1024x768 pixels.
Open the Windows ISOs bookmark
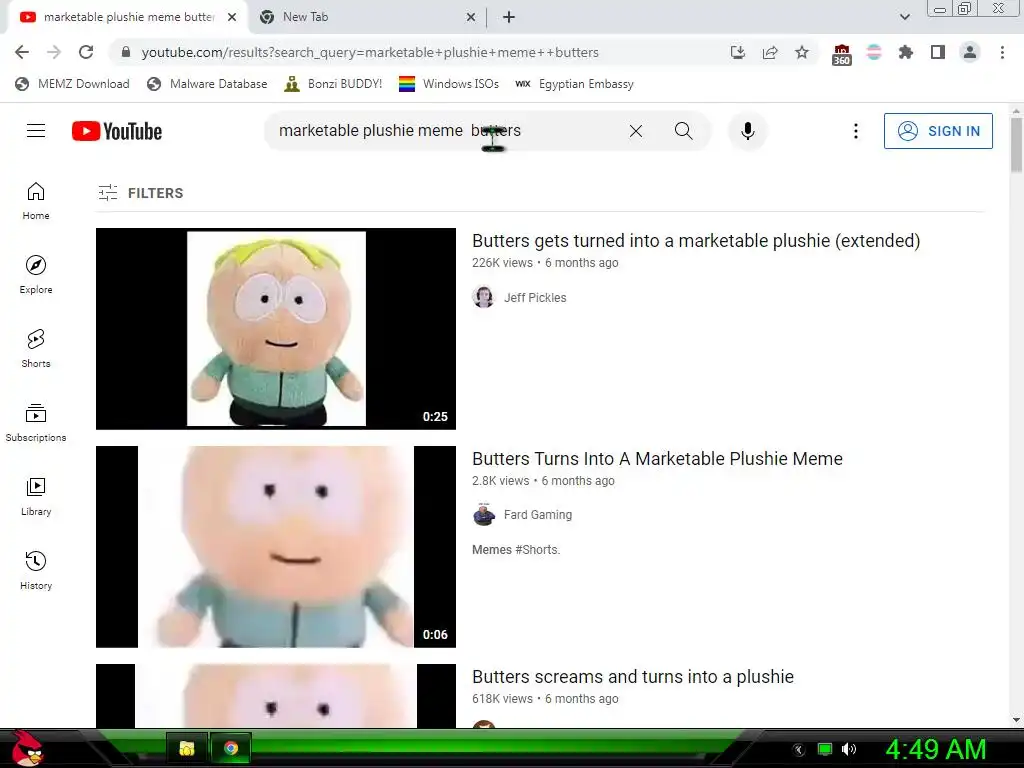click(449, 84)
